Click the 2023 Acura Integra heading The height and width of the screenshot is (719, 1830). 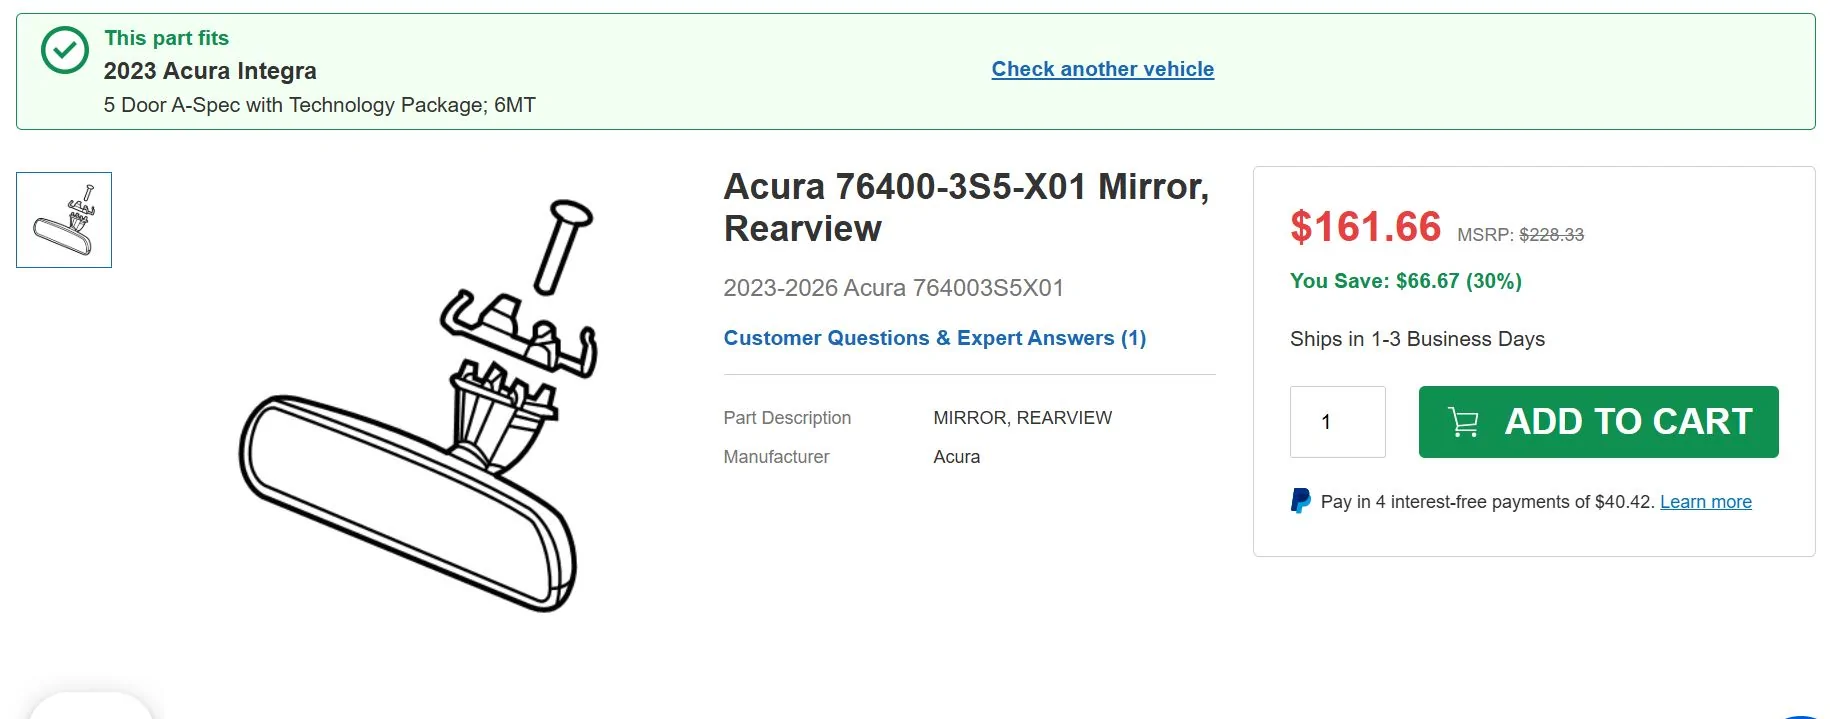(x=210, y=71)
